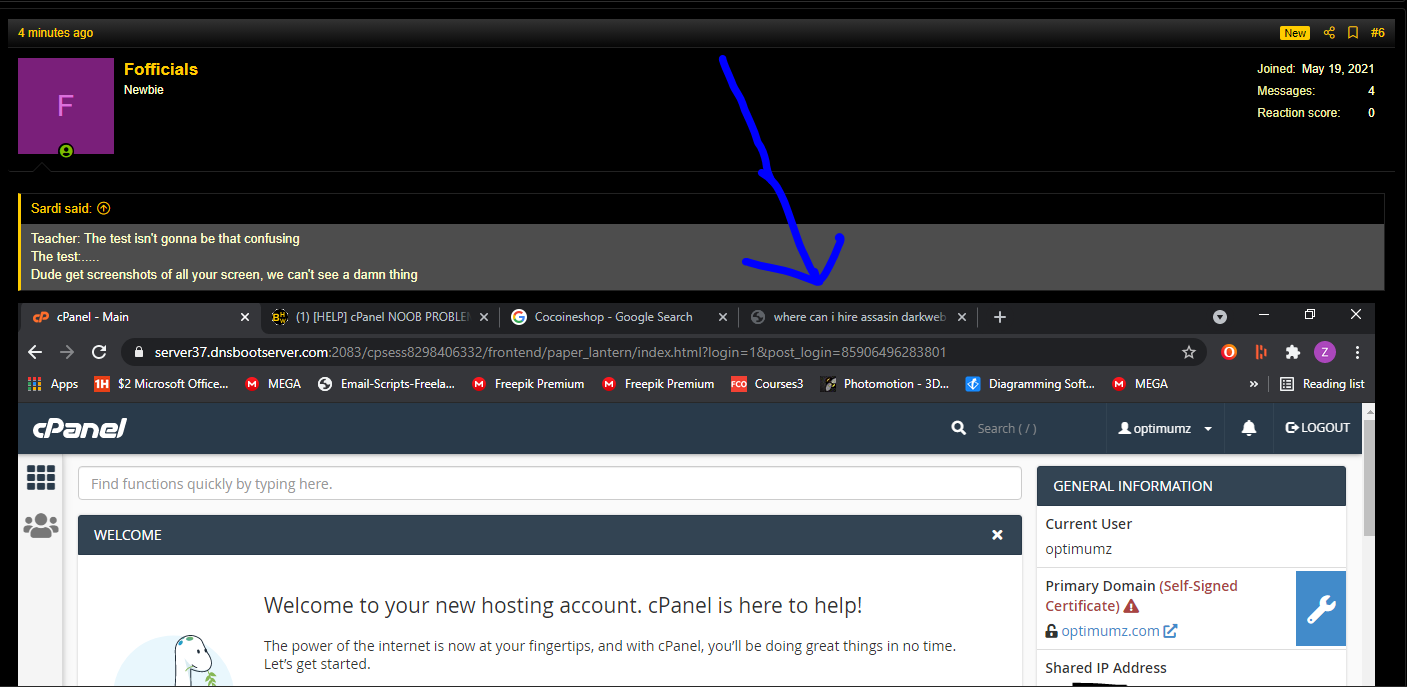1407x687 pixels.
Task: Open Email-Scripts-Freela bookmark
Action: click(386, 384)
